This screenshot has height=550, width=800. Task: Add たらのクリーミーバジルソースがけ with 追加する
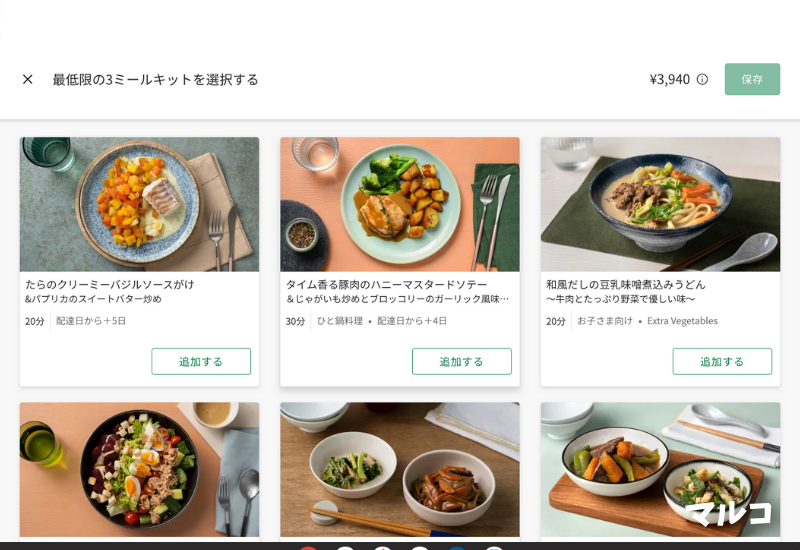tap(201, 361)
